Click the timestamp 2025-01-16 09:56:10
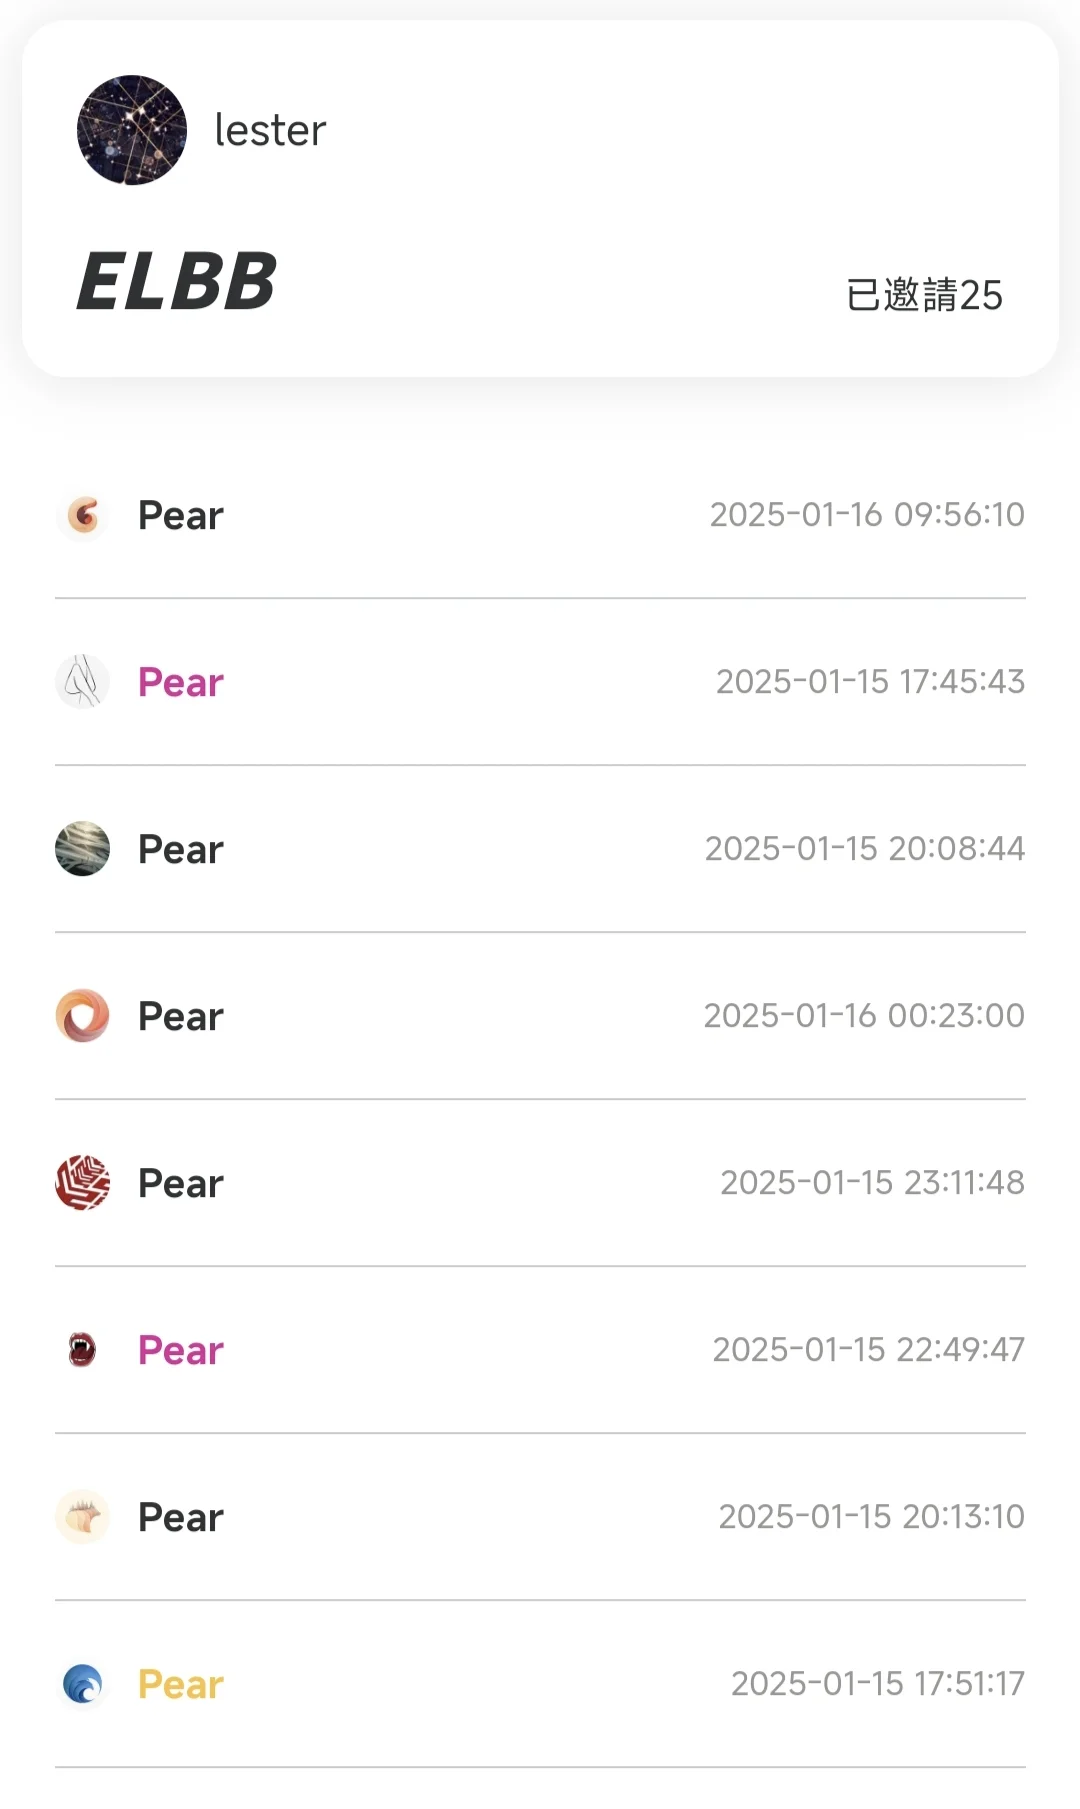 coord(867,515)
